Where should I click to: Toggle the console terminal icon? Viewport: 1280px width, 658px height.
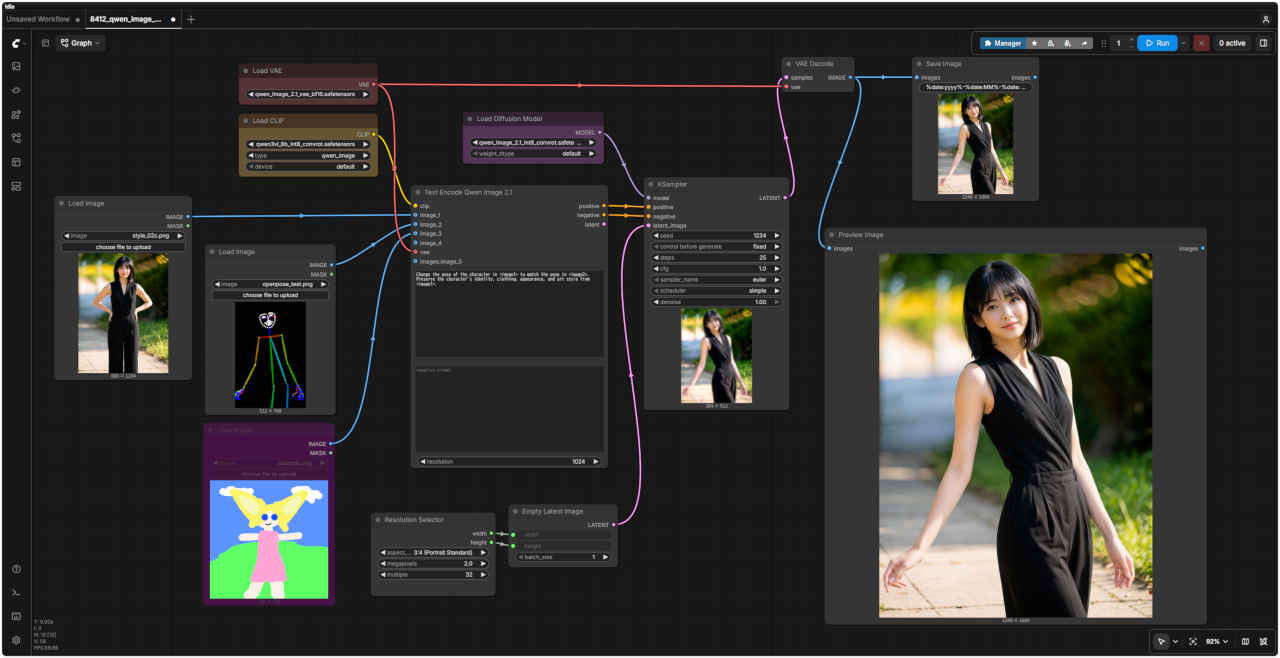pos(16,593)
